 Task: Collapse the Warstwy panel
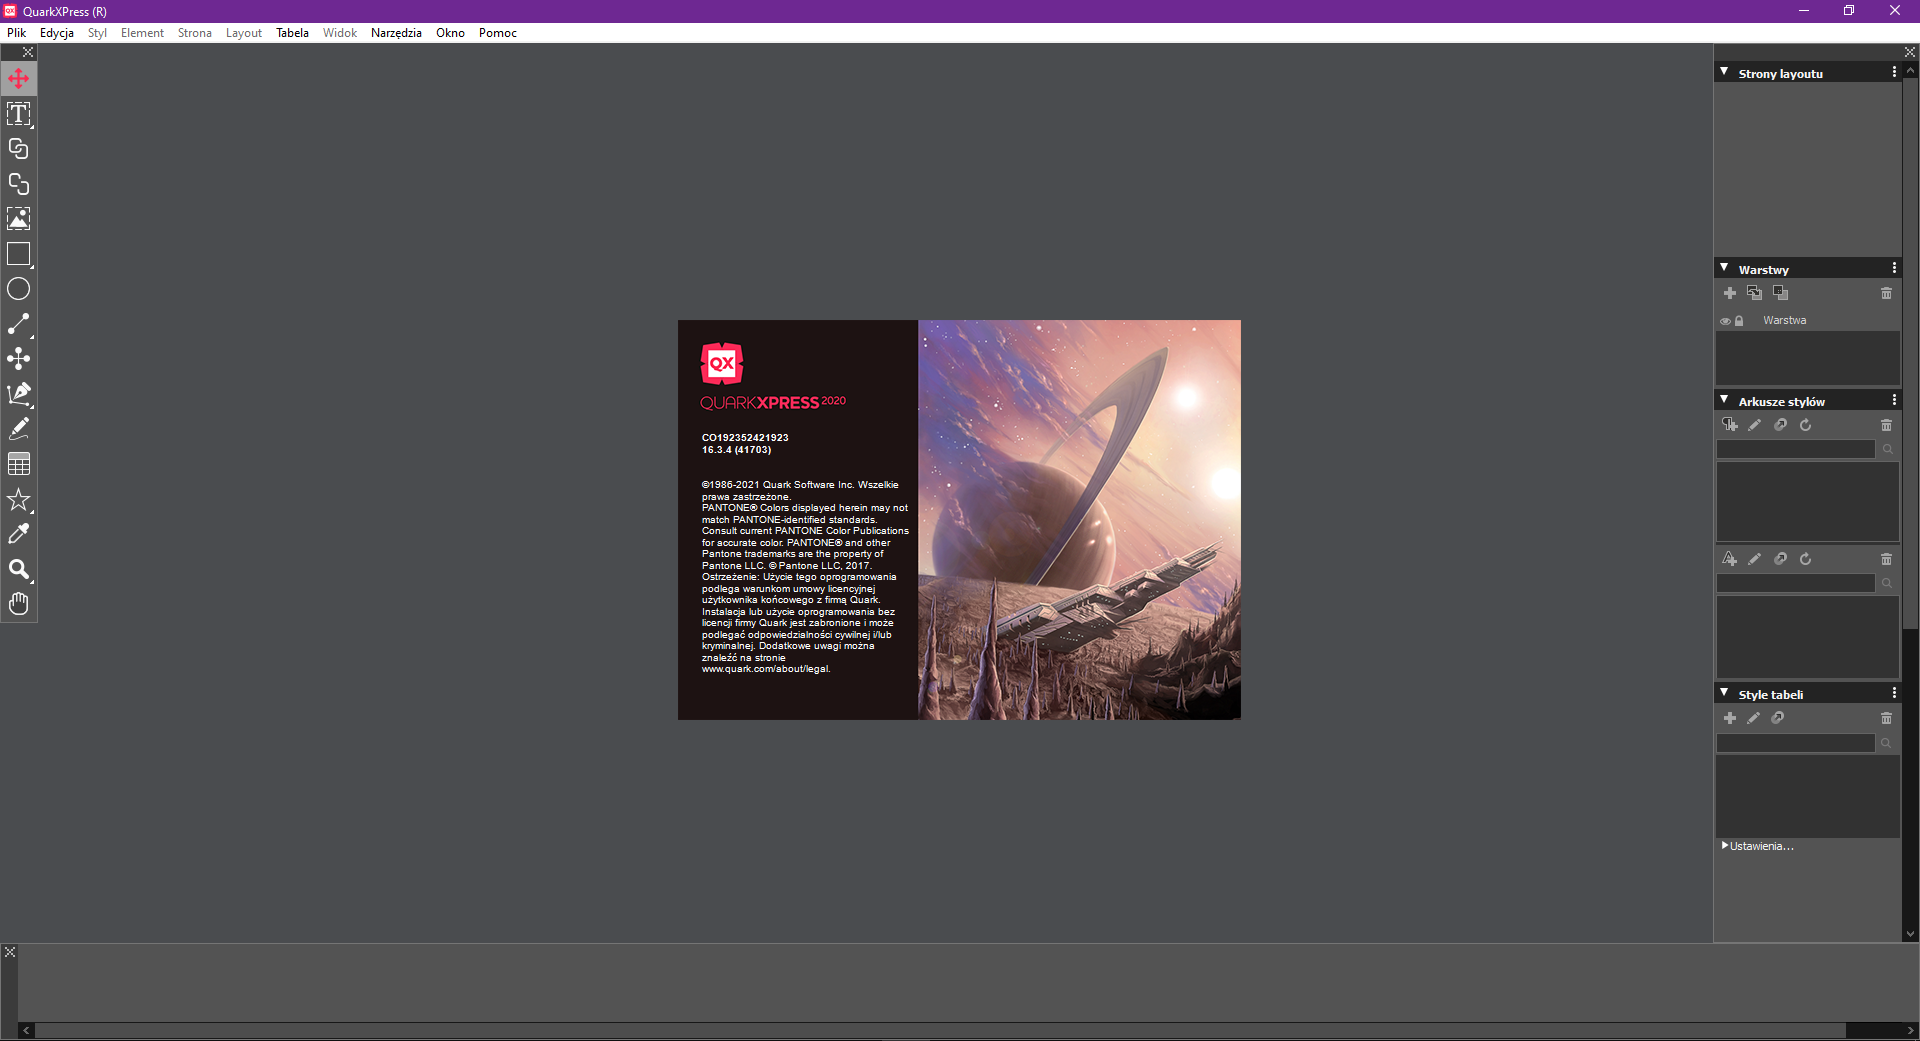tap(1724, 268)
